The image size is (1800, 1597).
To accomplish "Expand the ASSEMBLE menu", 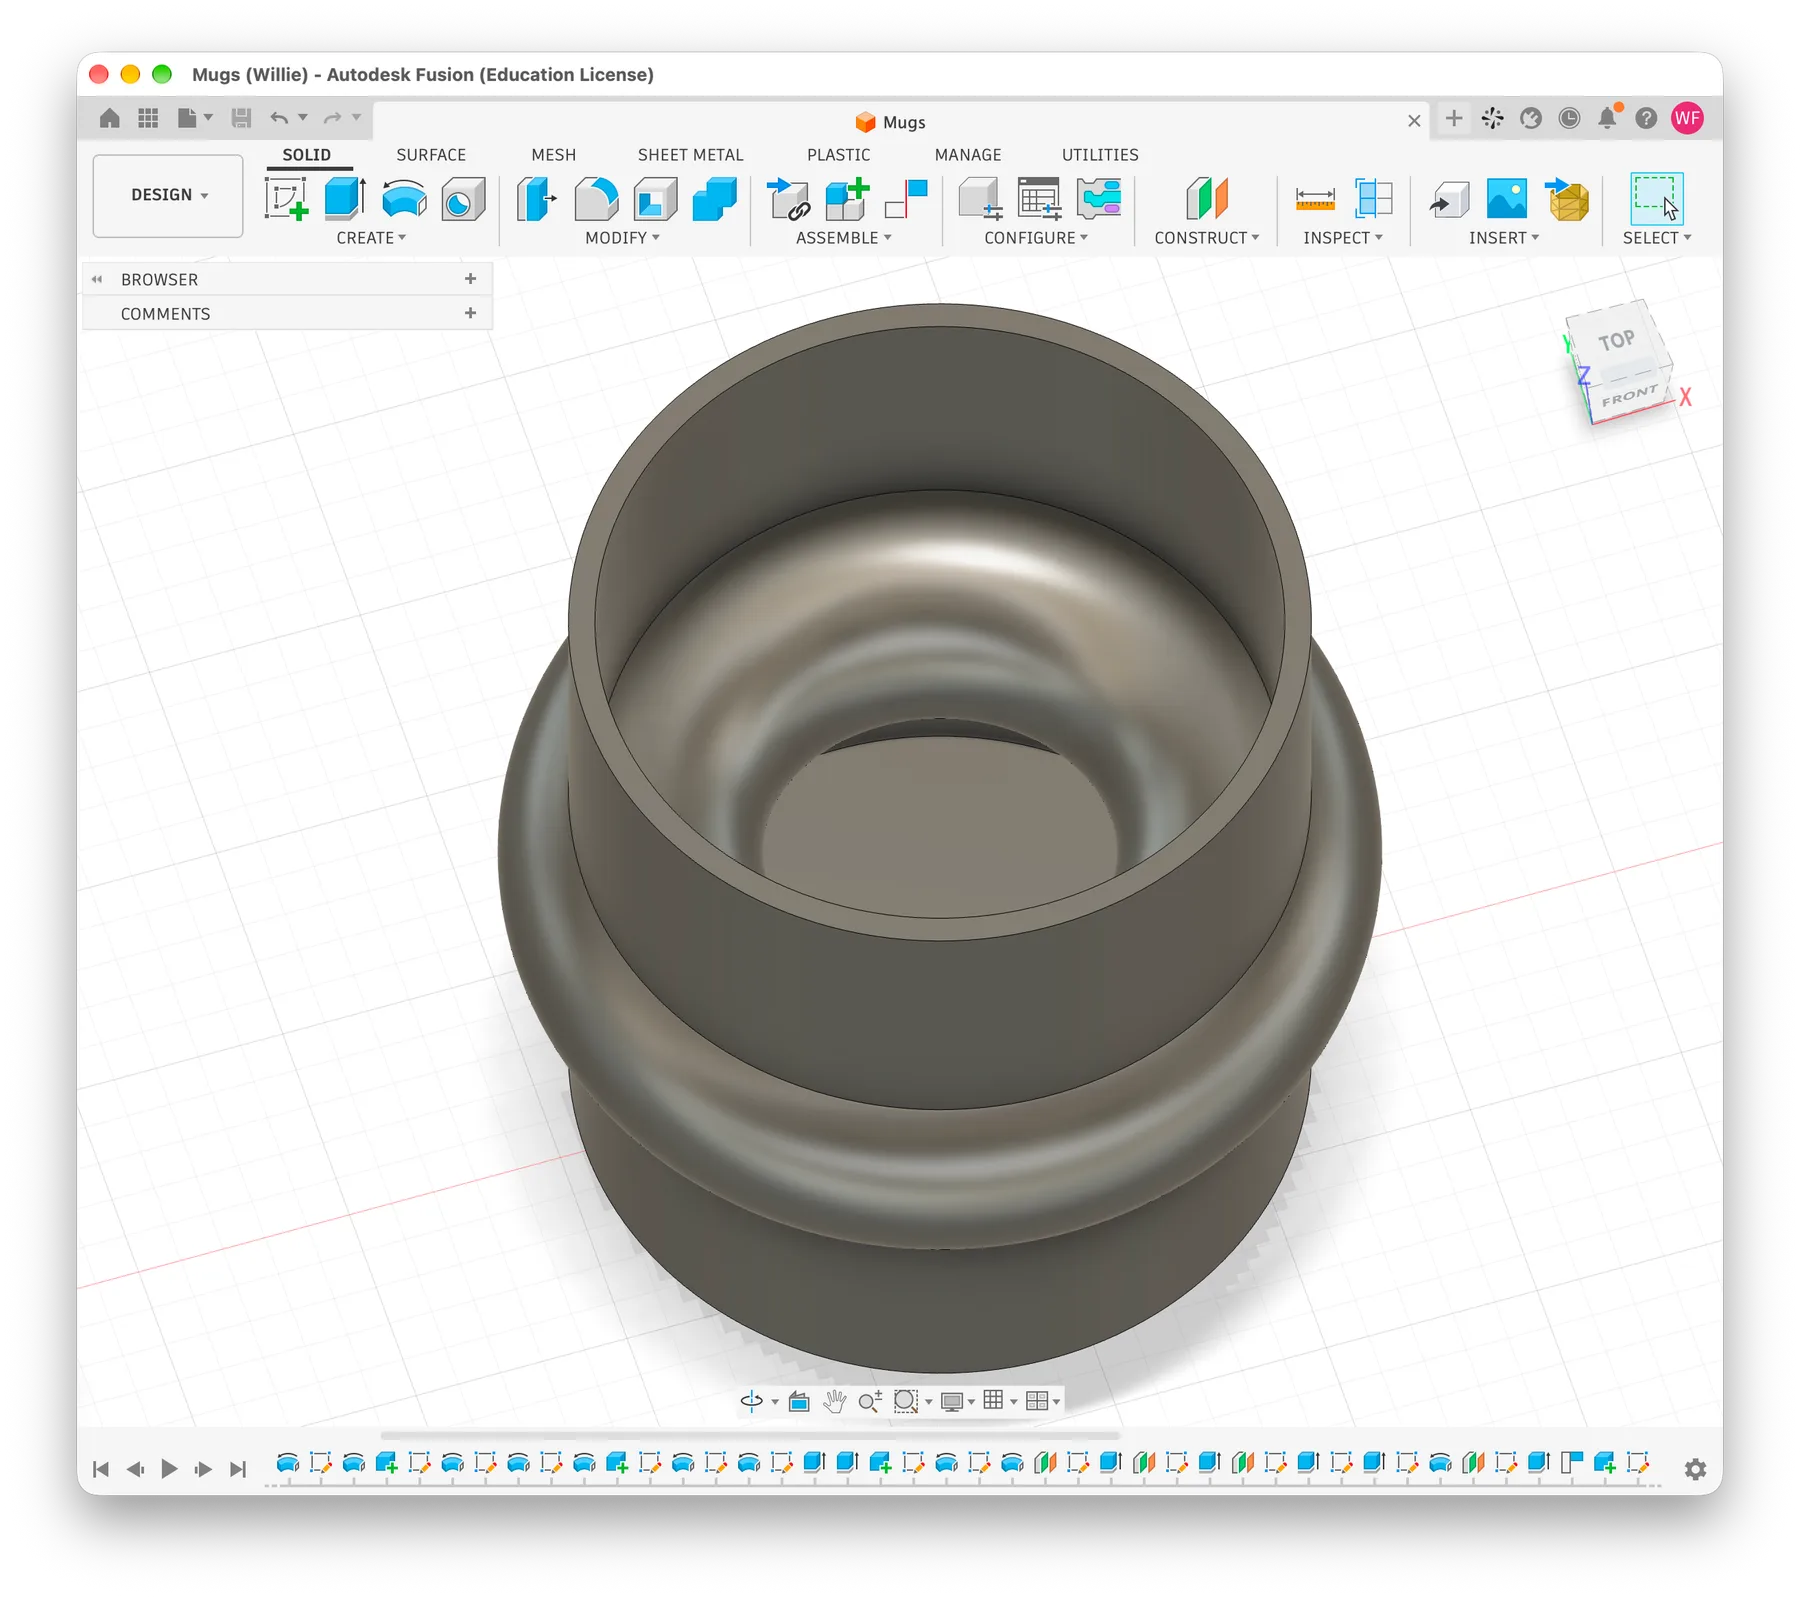I will (843, 238).
